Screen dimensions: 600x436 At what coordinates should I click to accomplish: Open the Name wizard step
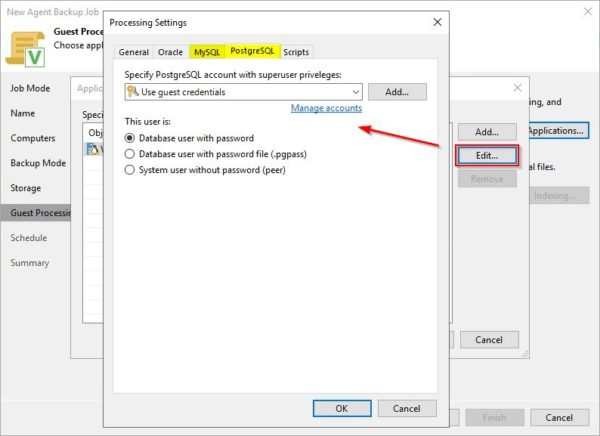(23, 113)
